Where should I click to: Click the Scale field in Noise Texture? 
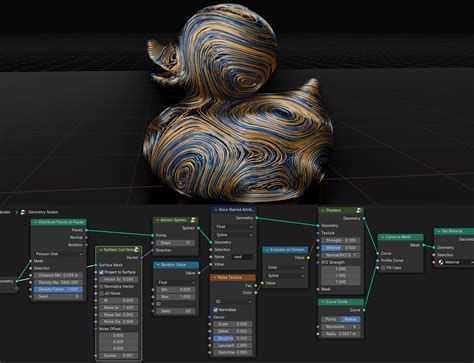point(233,324)
